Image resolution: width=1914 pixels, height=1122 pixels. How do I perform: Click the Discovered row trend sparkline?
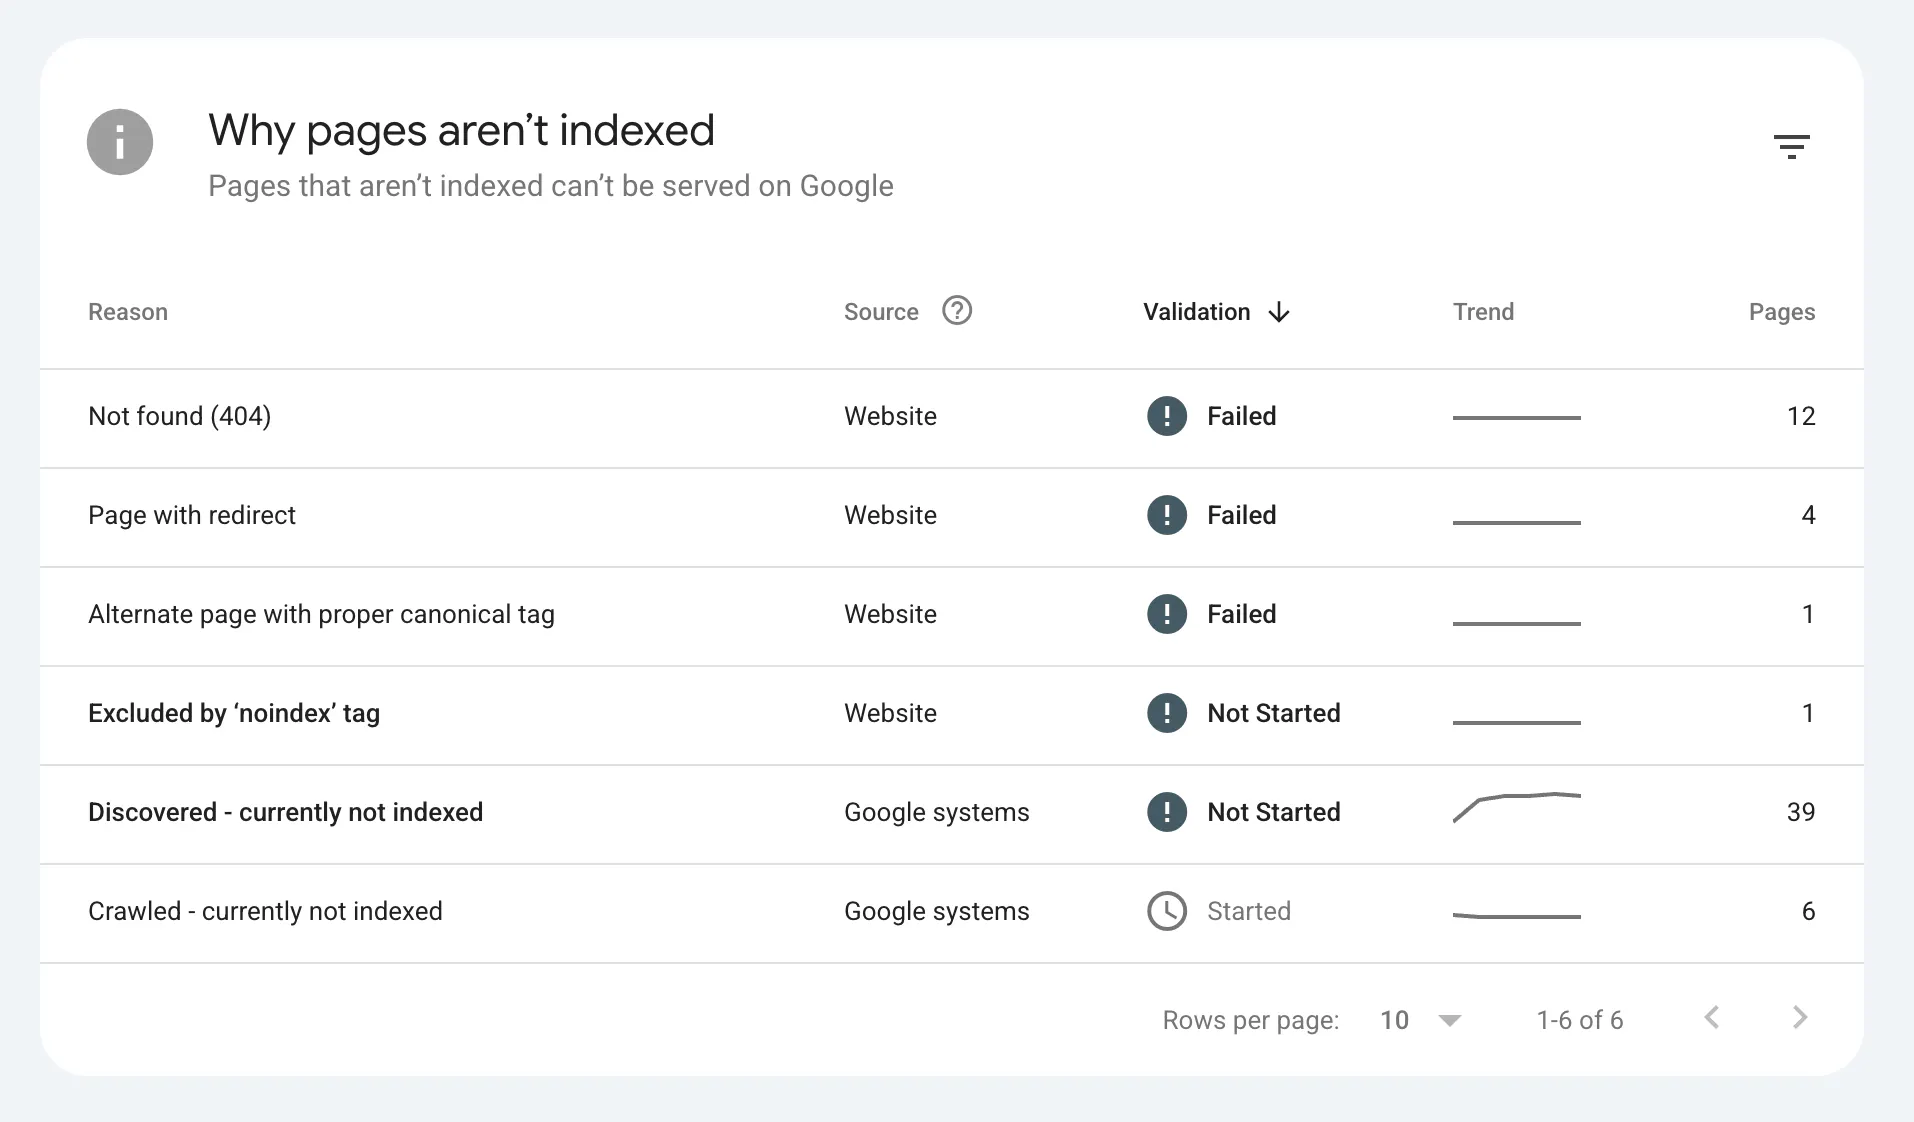(1516, 807)
